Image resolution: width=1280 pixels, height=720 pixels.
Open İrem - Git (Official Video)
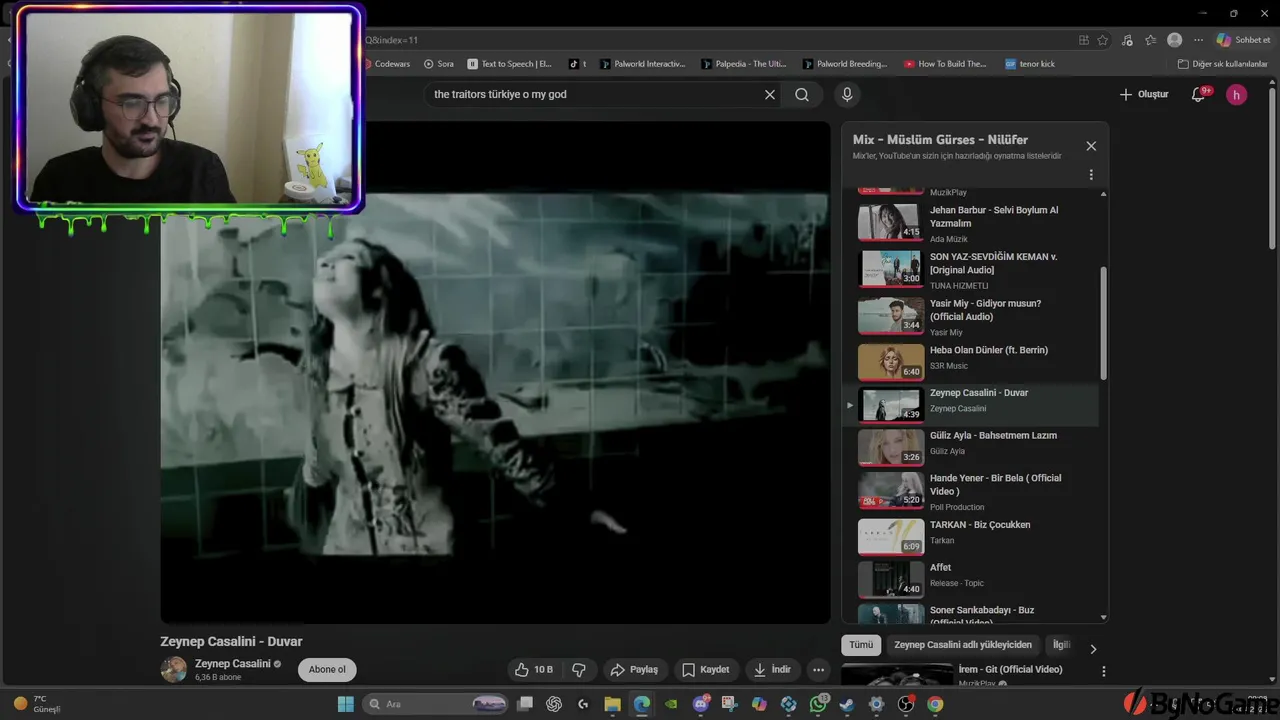tap(1011, 670)
